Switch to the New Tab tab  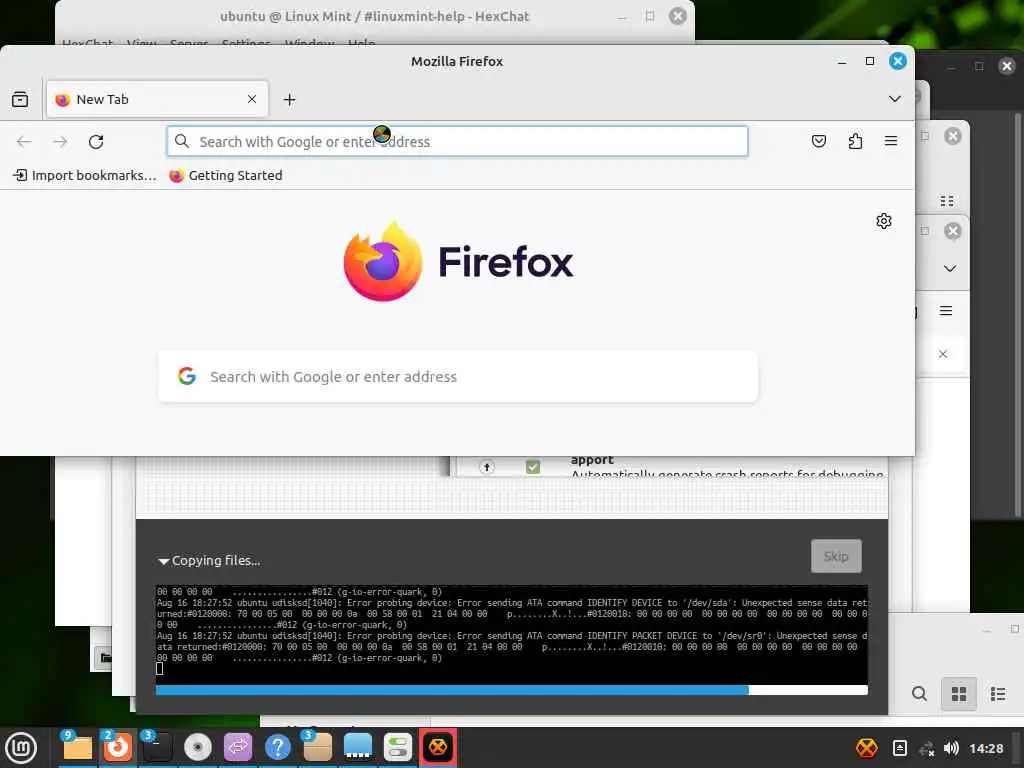[x=157, y=99]
